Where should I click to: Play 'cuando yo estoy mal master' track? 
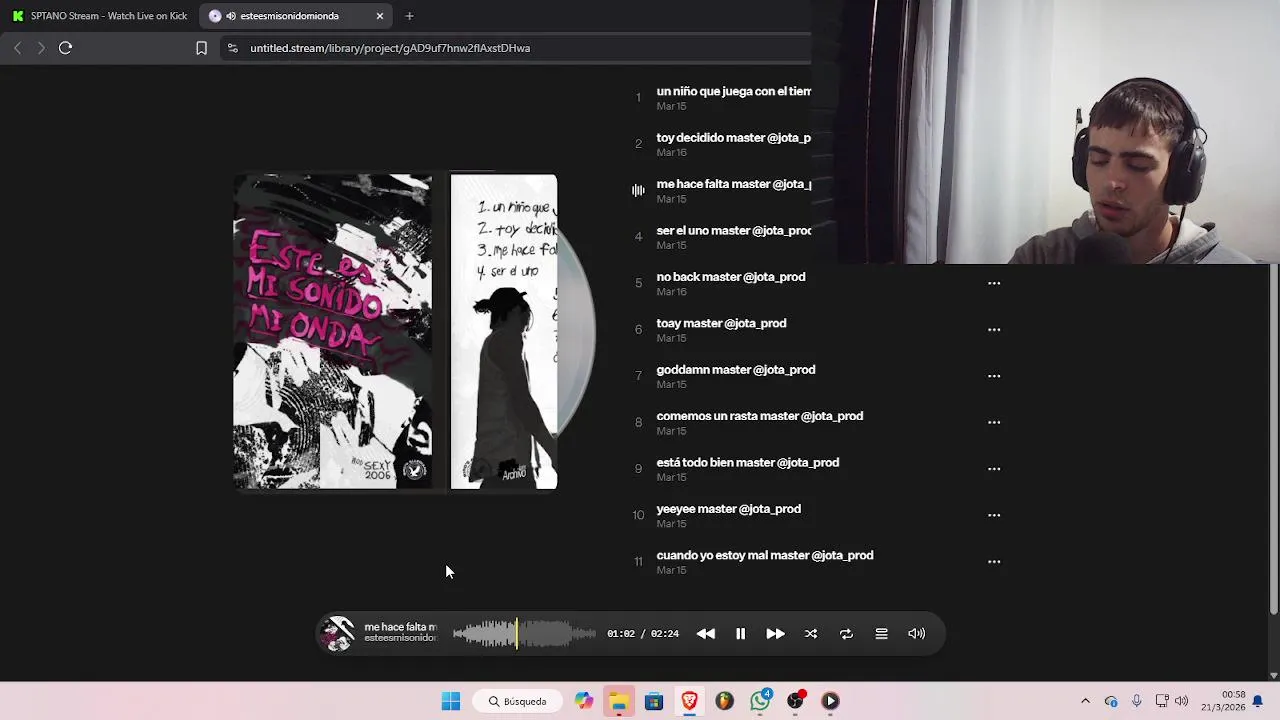(765, 556)
